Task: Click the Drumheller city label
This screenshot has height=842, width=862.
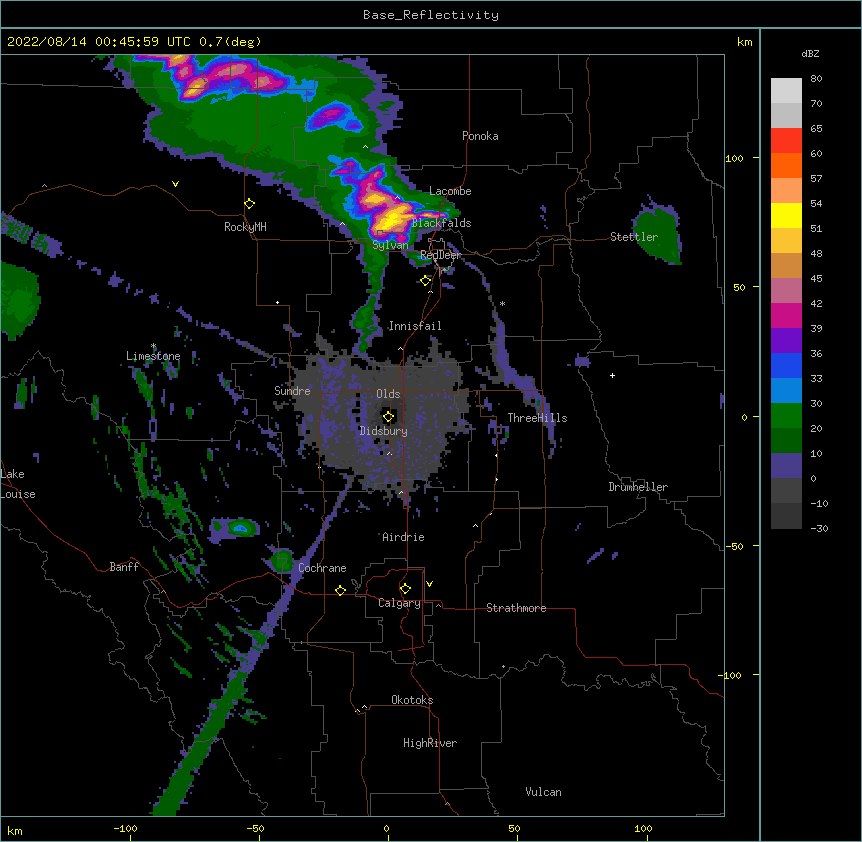Action: pos(638,487)
